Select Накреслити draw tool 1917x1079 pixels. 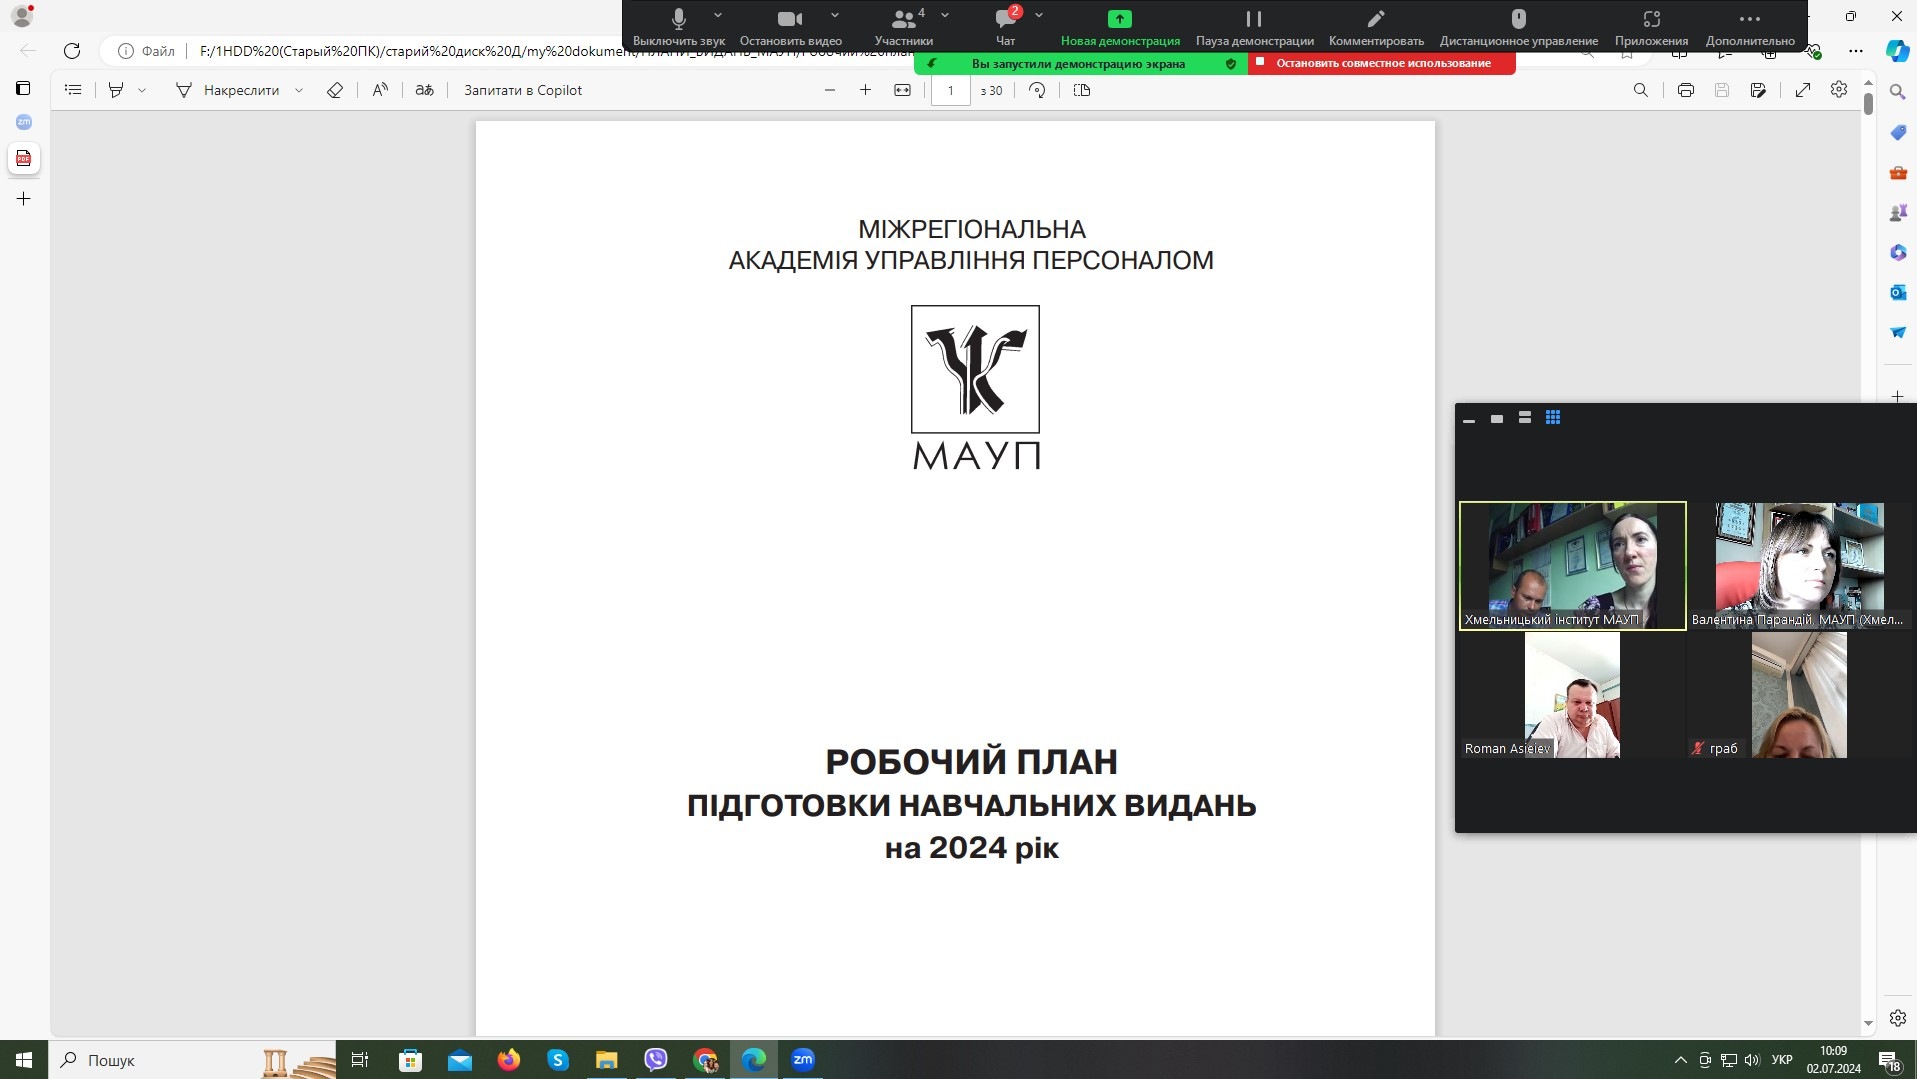[x=228, y=90]
